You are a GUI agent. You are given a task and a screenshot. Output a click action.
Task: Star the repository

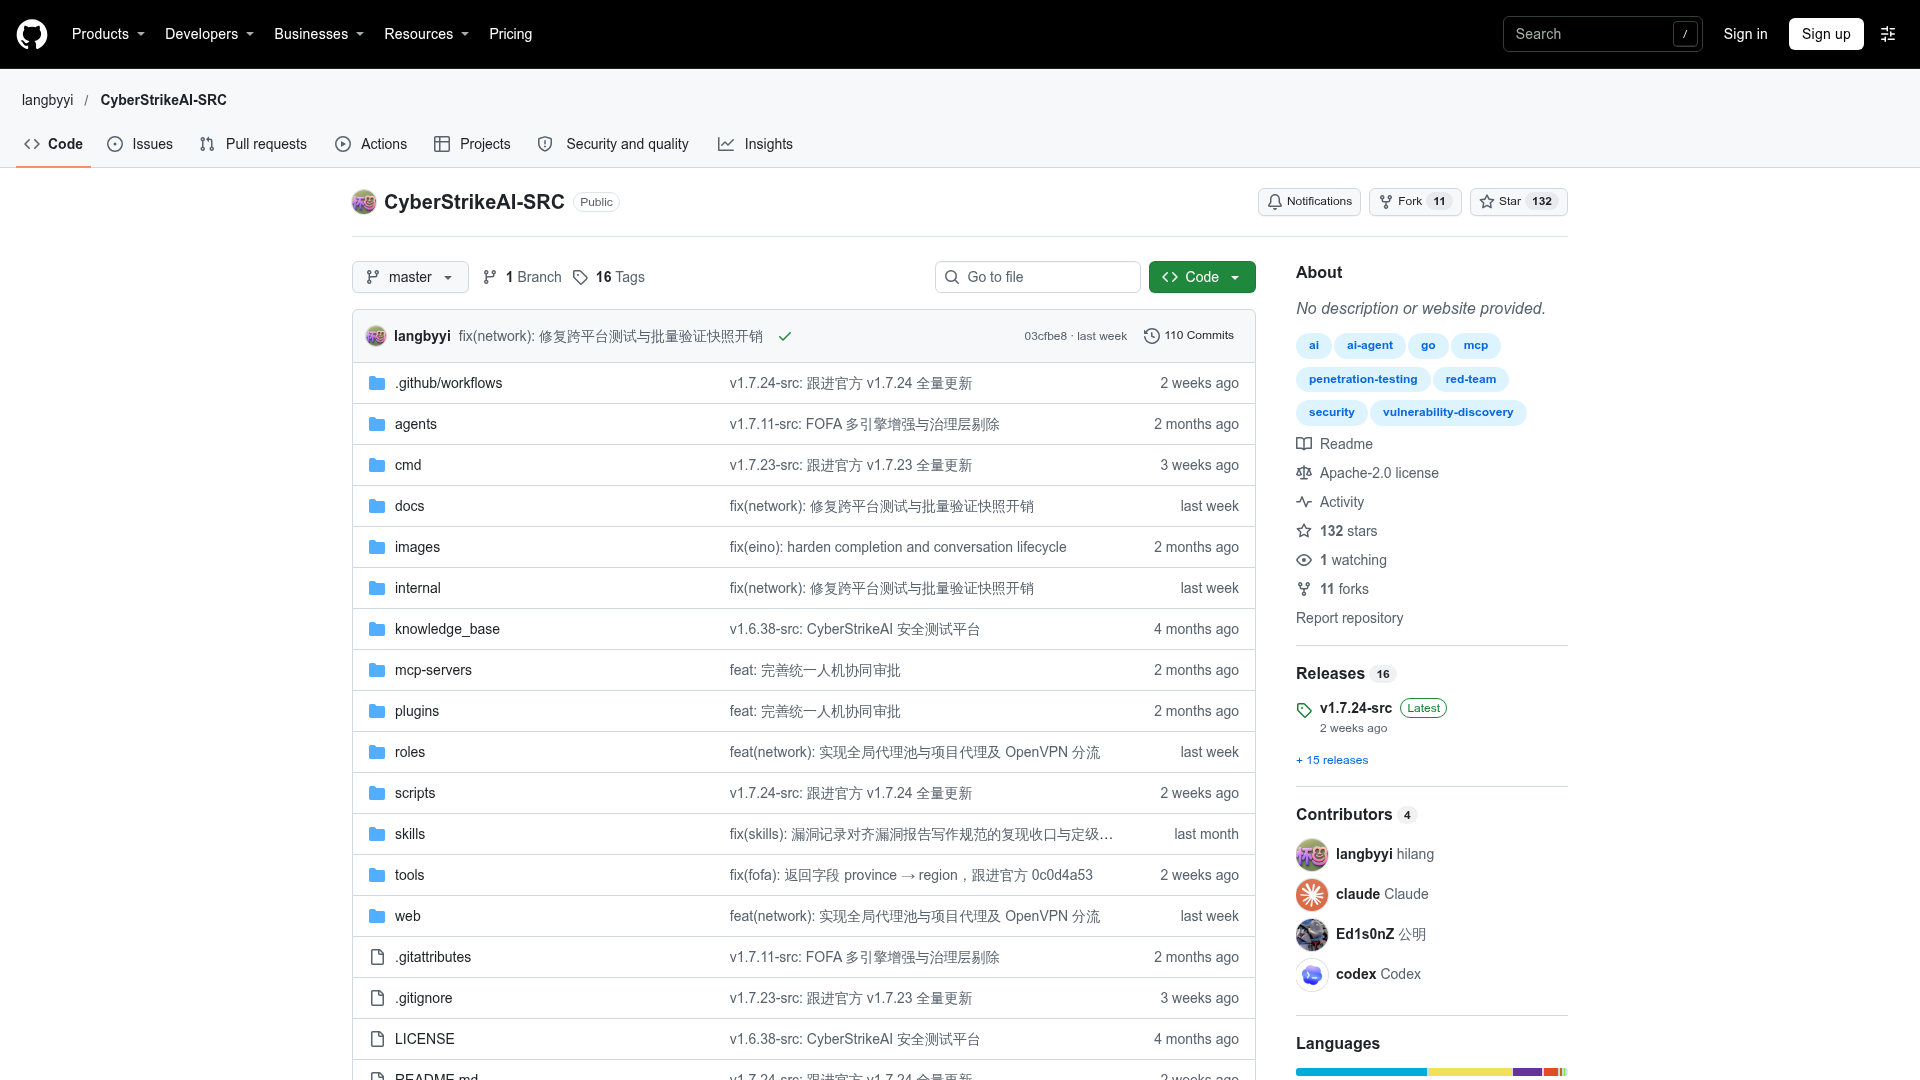[x=1518, y=202]
